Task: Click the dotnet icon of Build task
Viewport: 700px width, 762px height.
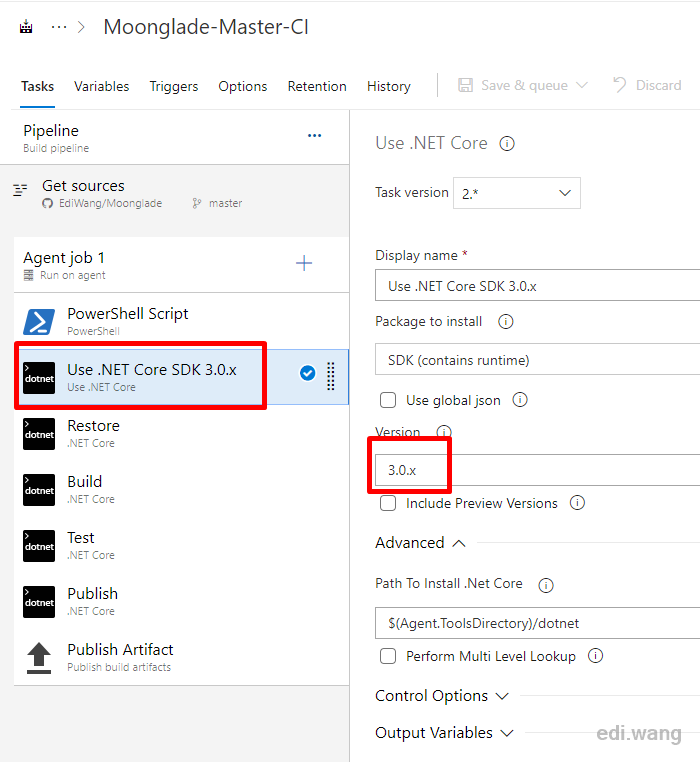Action: (39, 490)
